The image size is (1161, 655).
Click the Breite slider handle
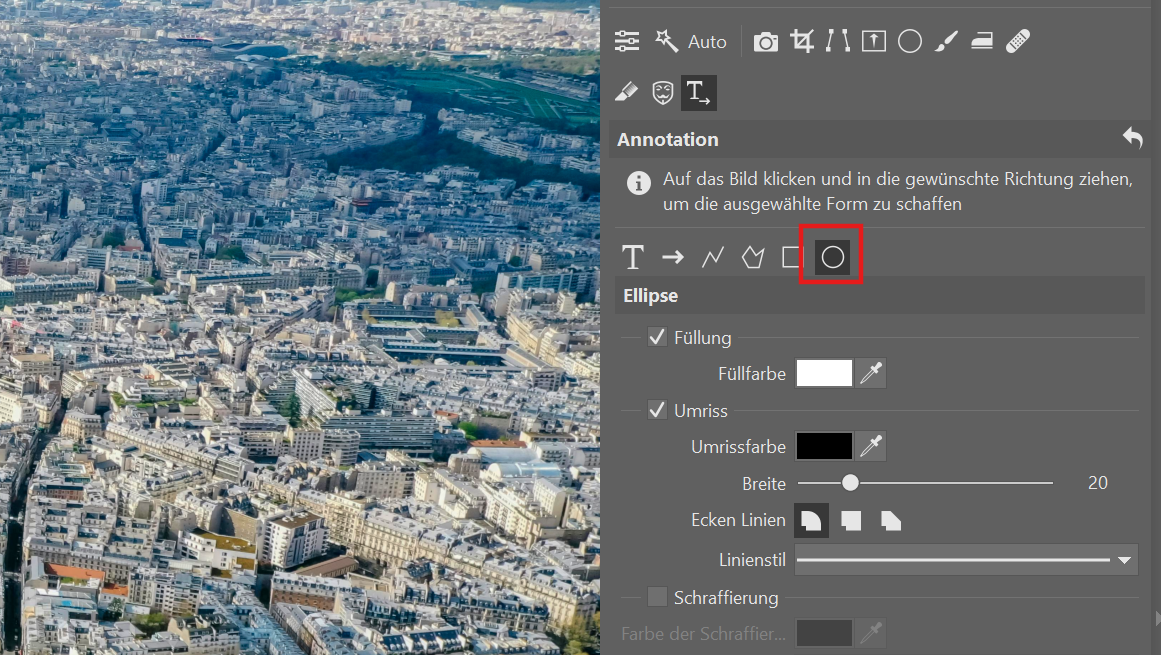pos(850,483)
